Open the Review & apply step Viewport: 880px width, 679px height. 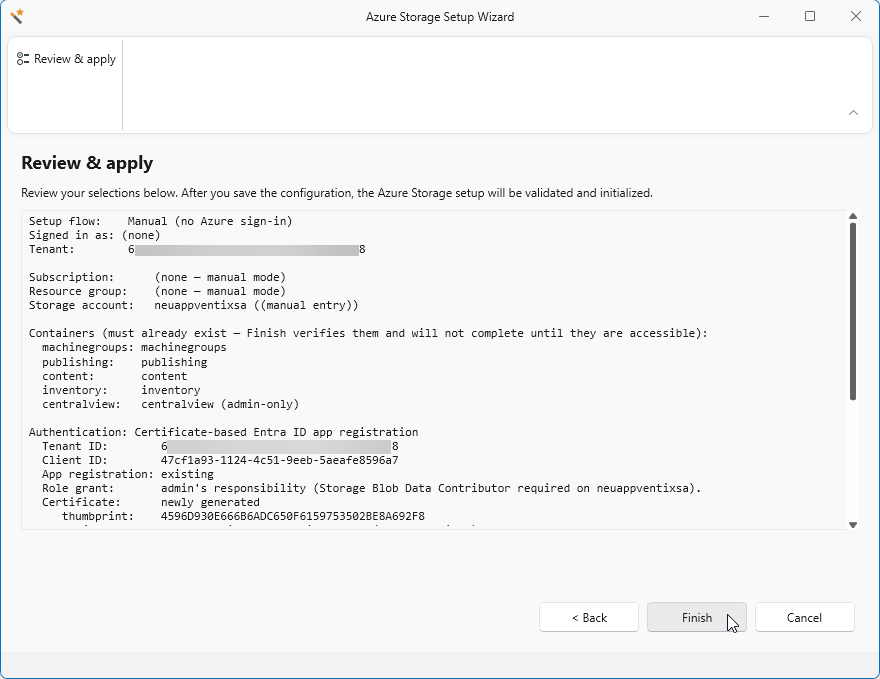66,59
